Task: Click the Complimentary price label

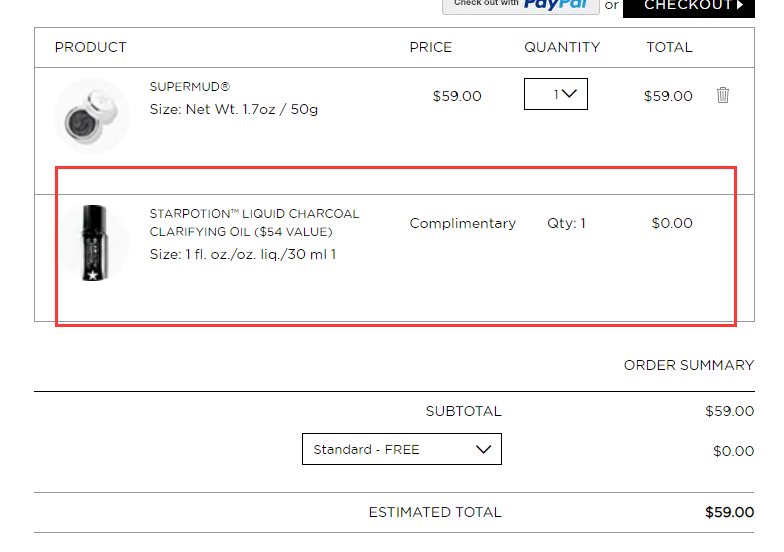Action: (x=462, y=223)
